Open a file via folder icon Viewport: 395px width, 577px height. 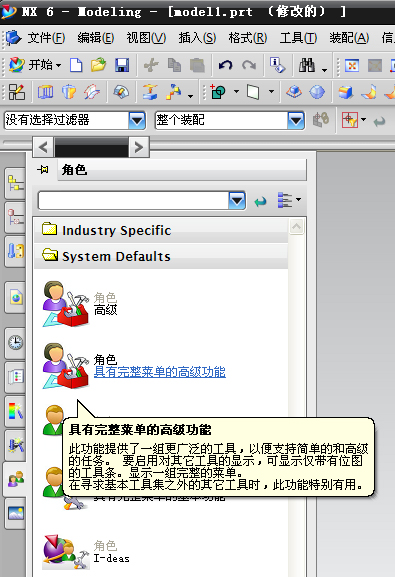98,66
